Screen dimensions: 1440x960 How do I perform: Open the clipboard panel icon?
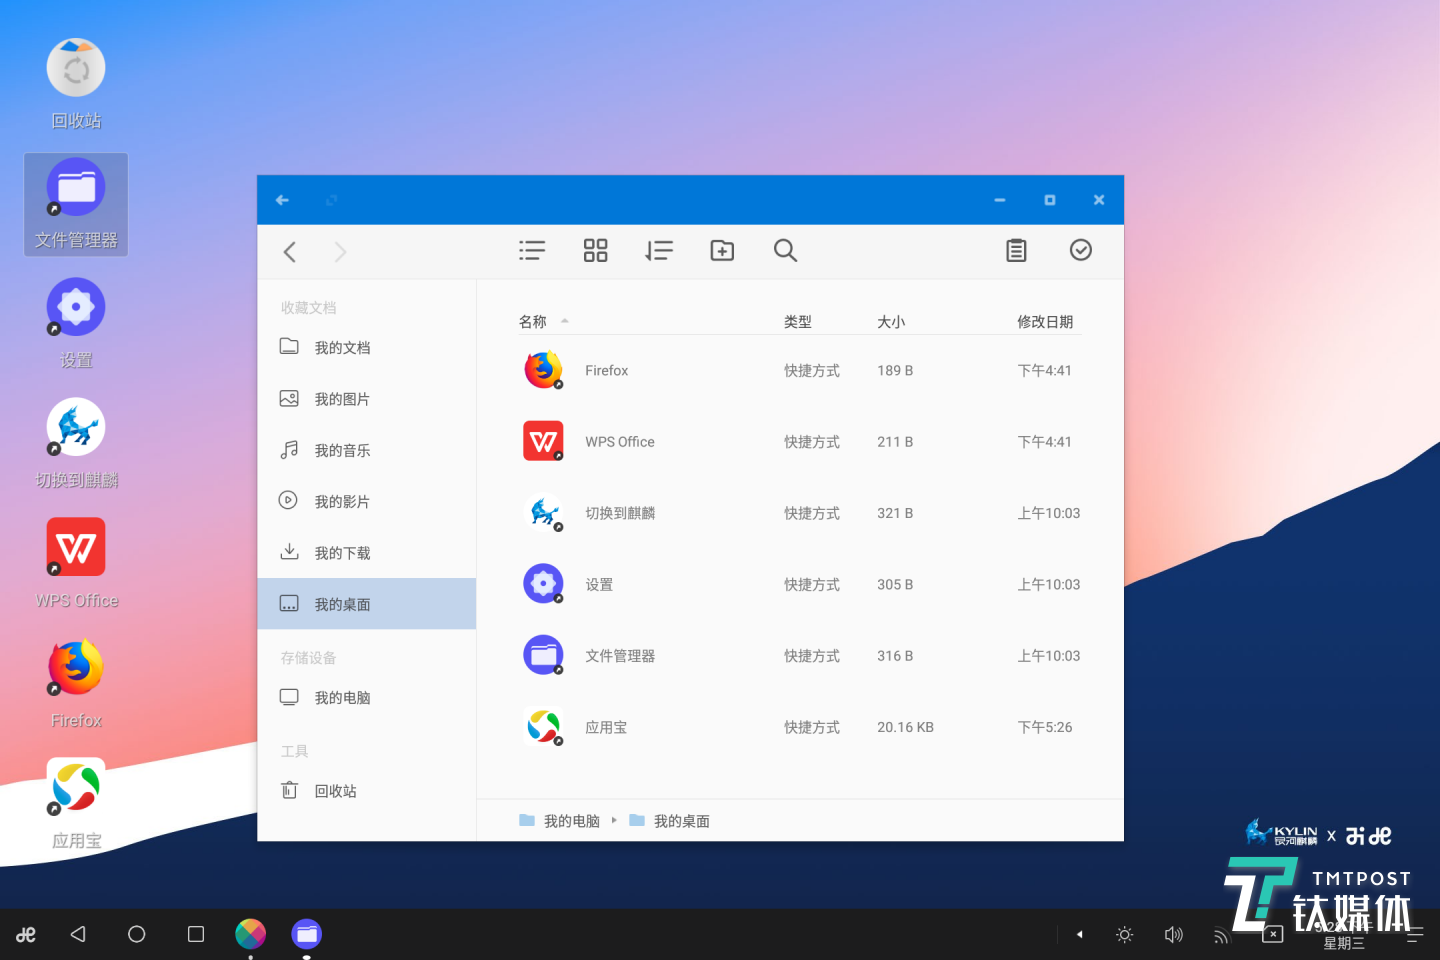(1016, 251)
